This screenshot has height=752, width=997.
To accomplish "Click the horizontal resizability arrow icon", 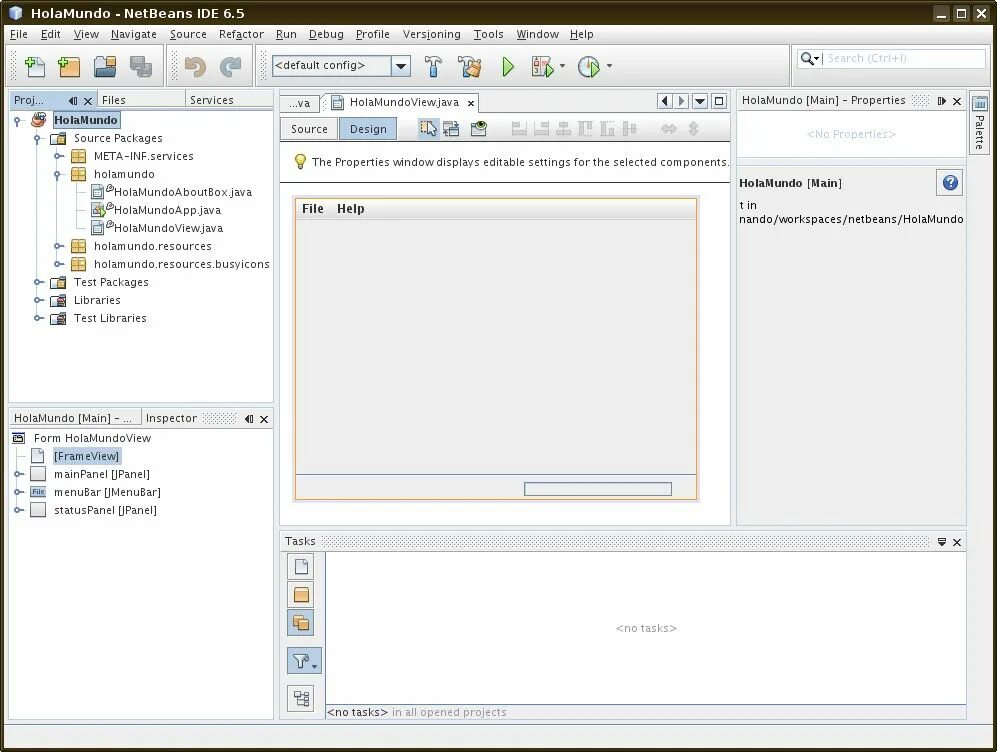I will [x=669, y=129].
